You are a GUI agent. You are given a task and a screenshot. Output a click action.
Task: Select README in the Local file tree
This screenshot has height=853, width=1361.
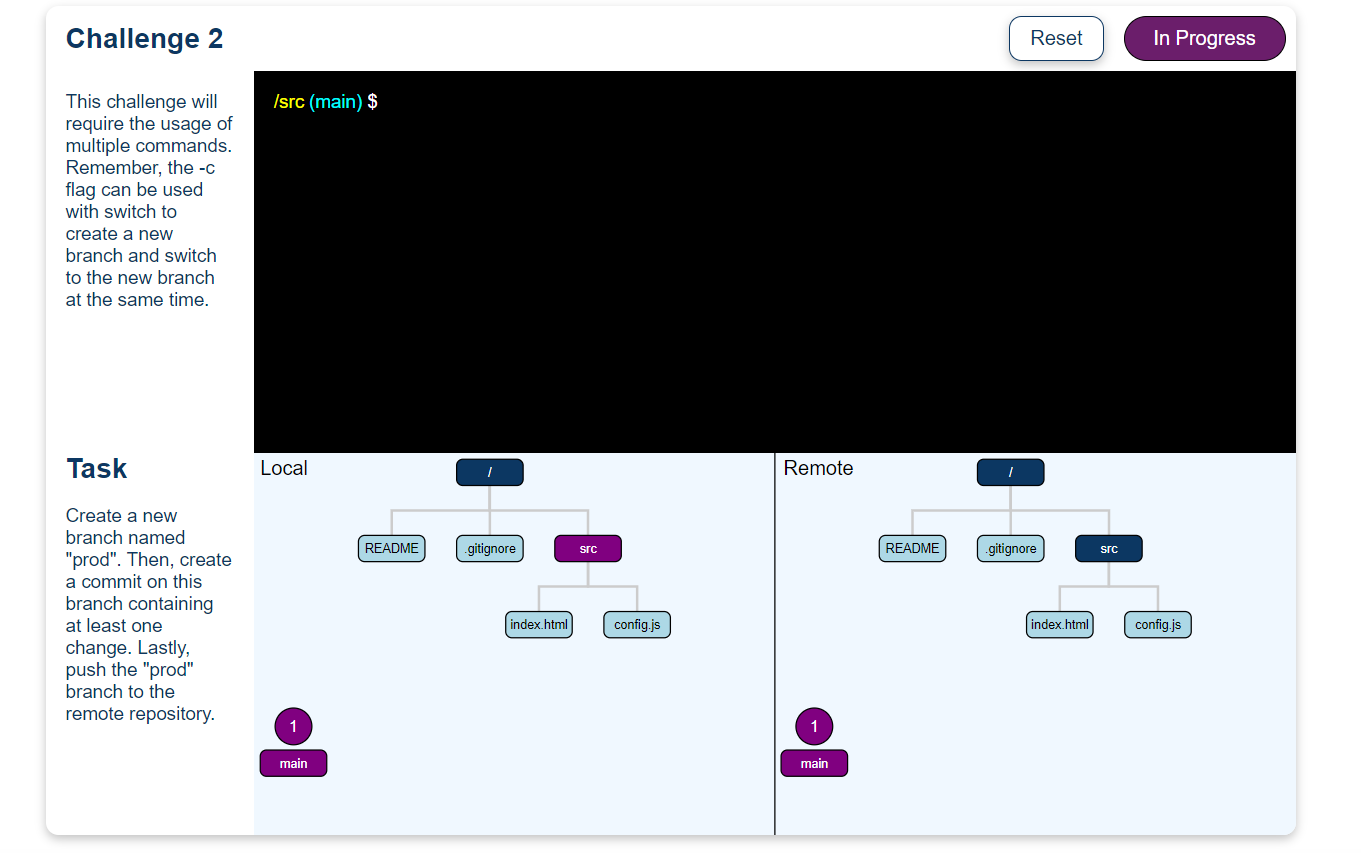(391, 548)
